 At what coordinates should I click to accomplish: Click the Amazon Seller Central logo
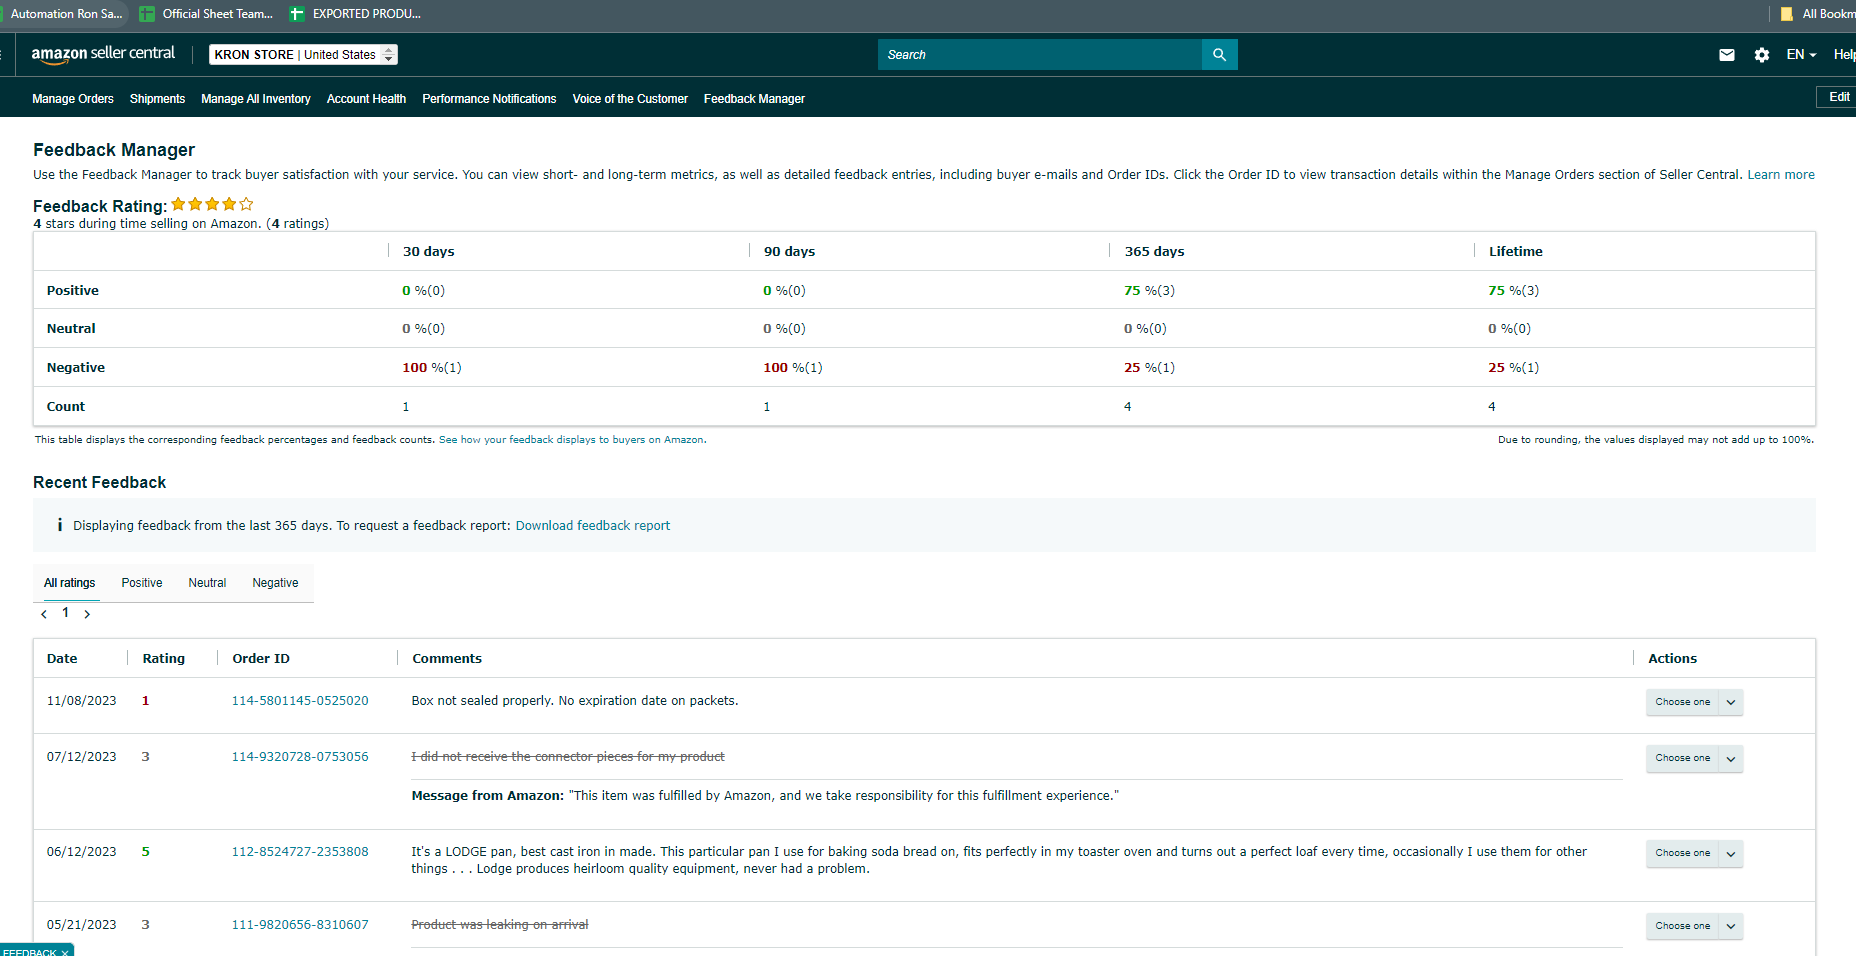pyautogui.click(x=103, y=54)
